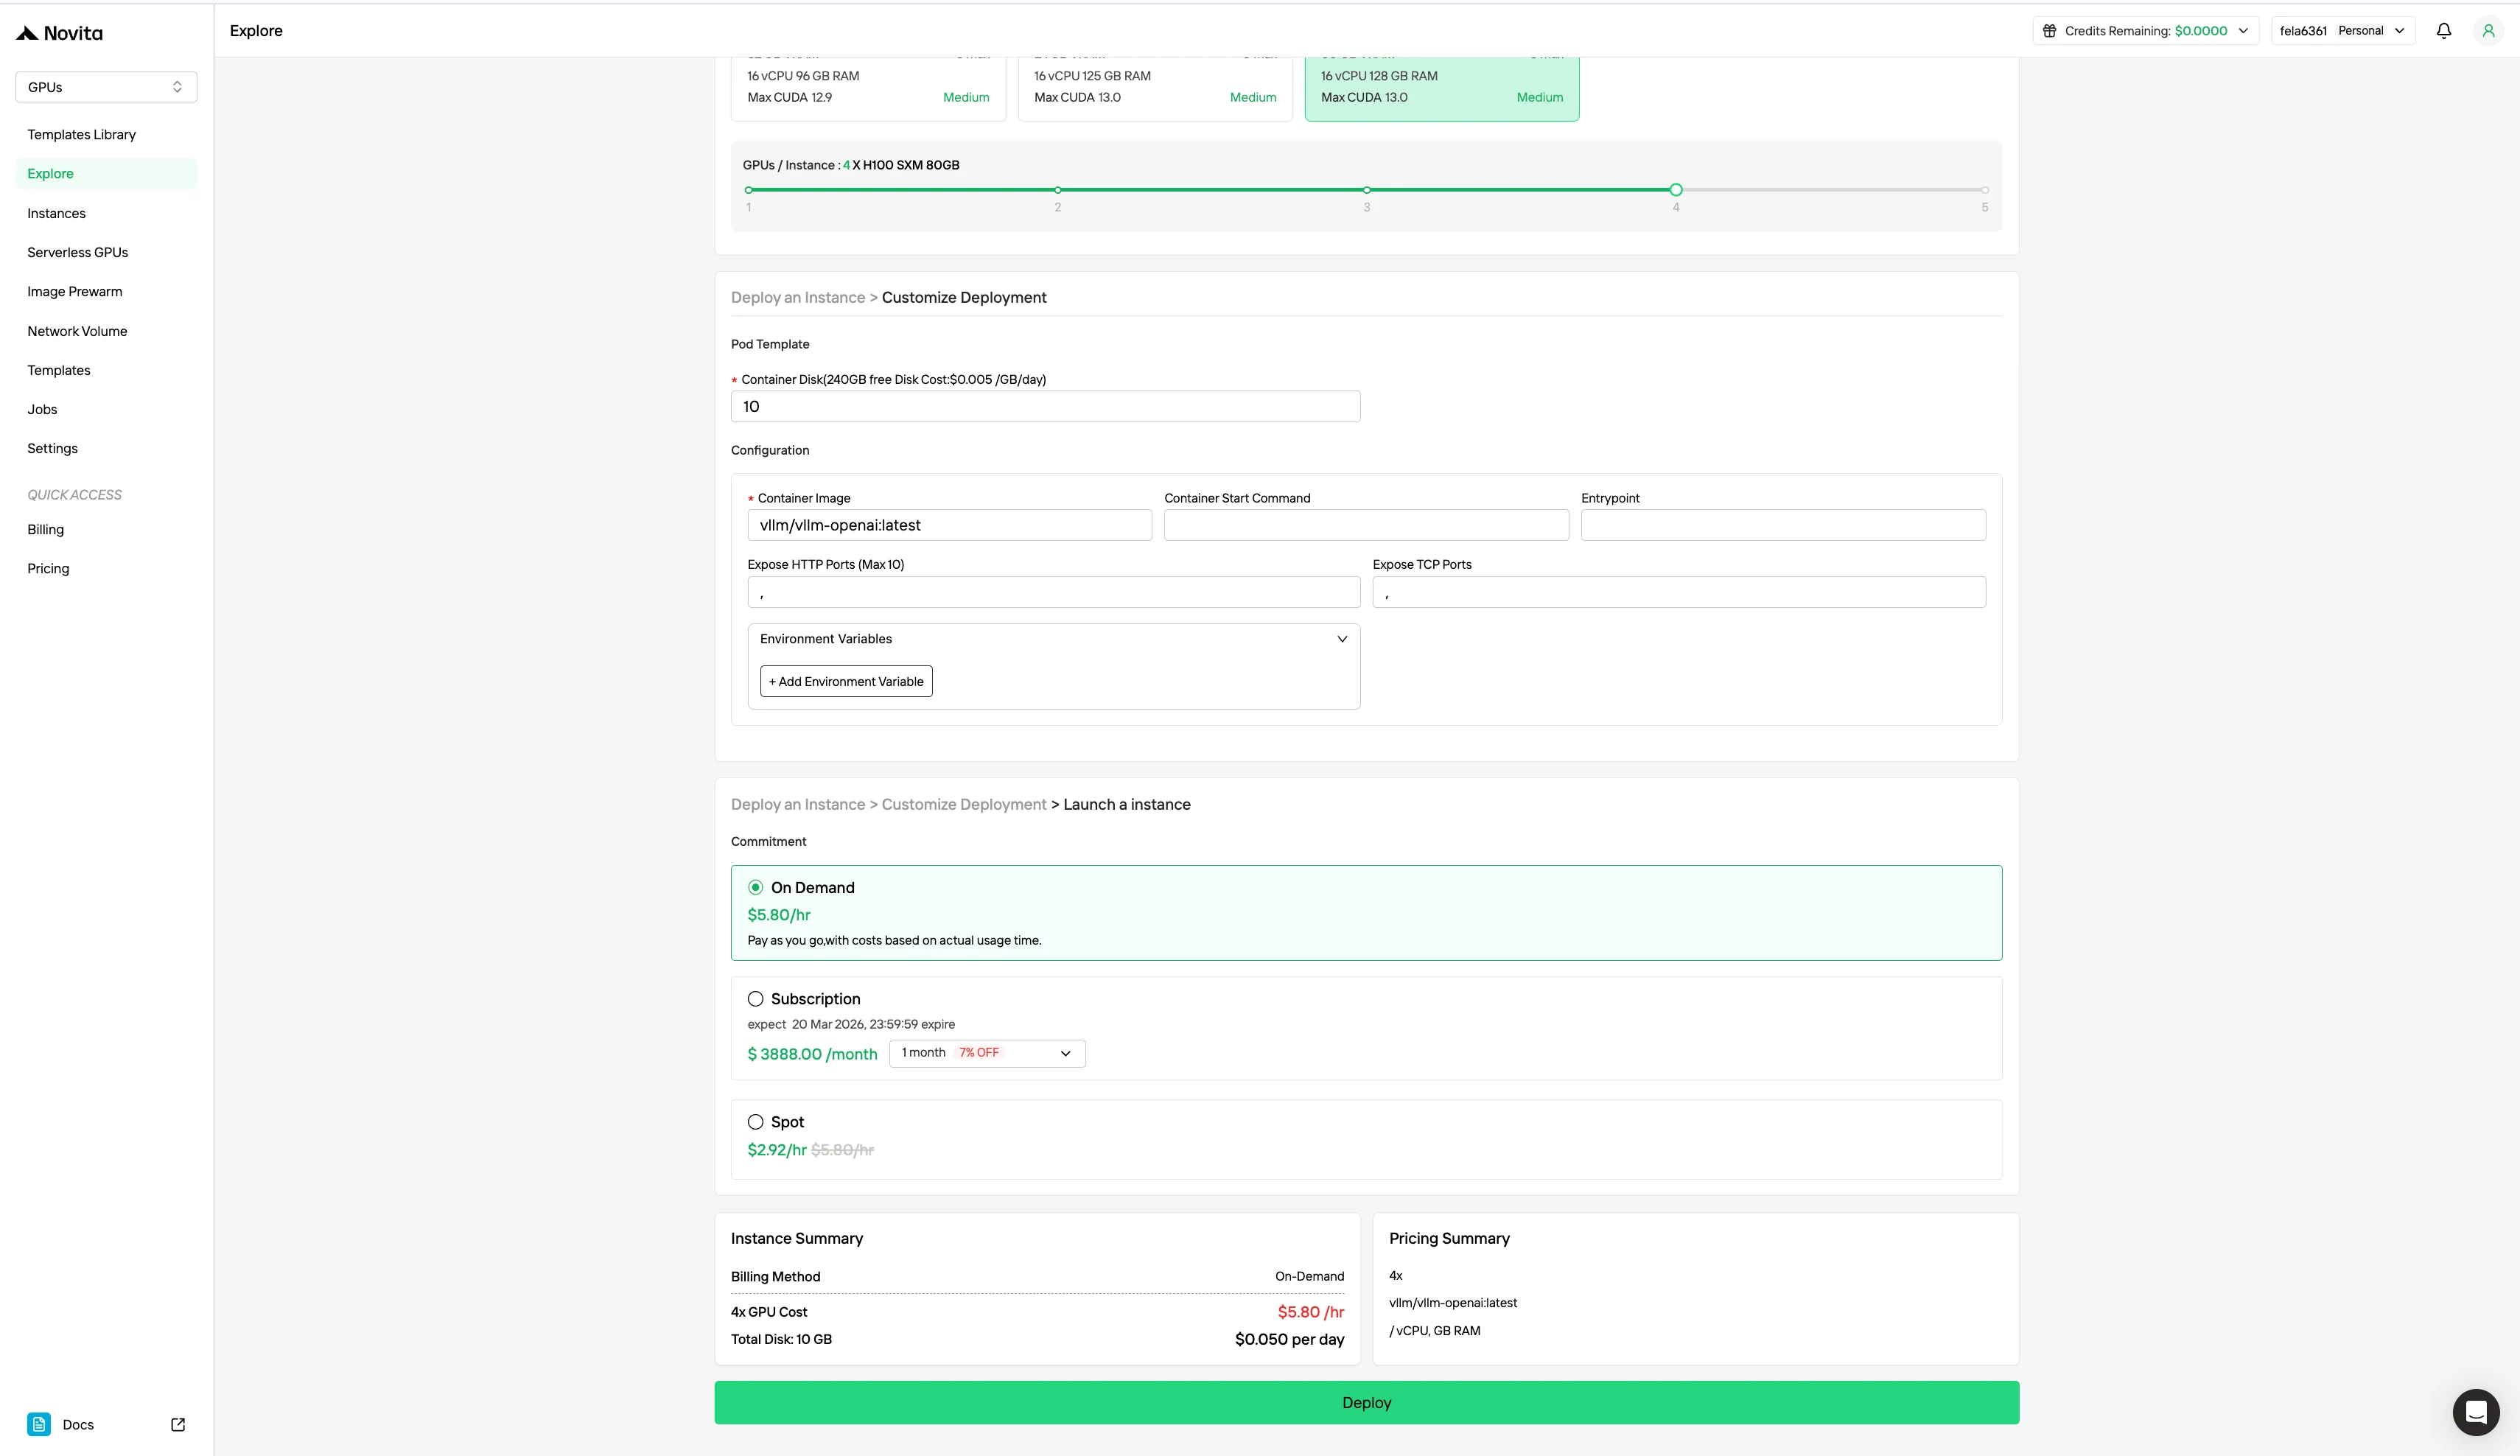
Task: Open Billing quick access link
Action: 45,530
